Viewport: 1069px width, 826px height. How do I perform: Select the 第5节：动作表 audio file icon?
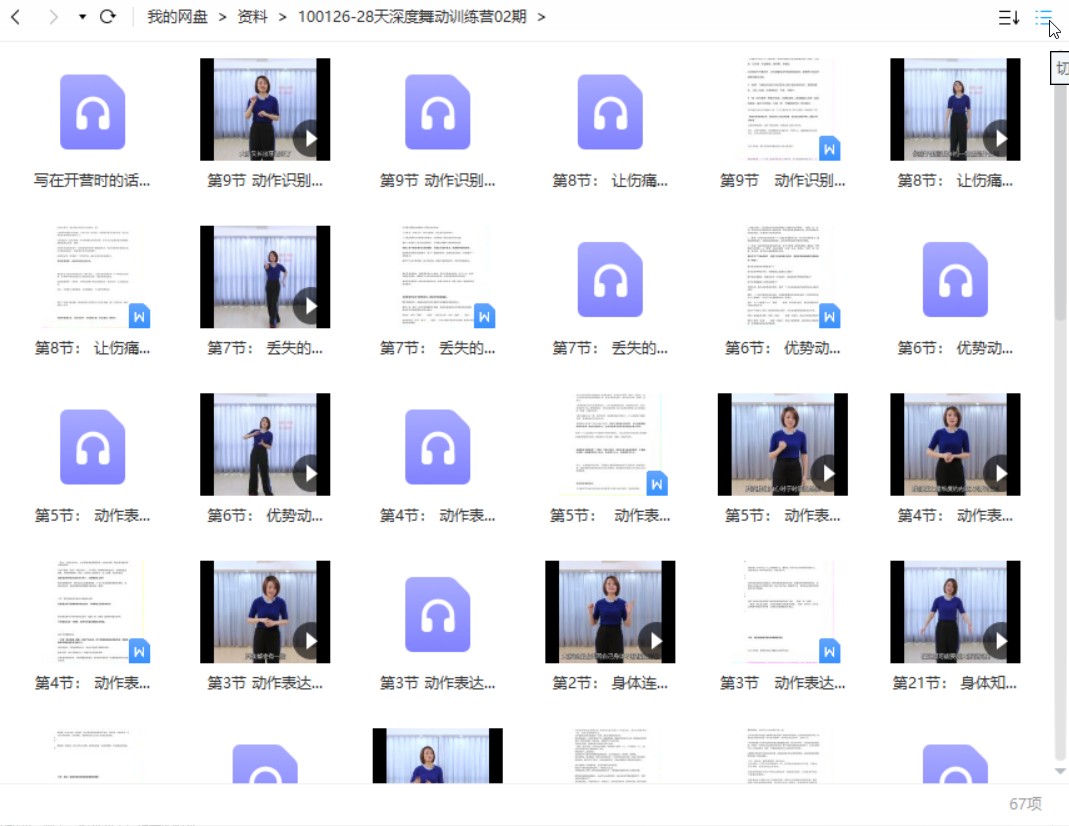point(93,447)
